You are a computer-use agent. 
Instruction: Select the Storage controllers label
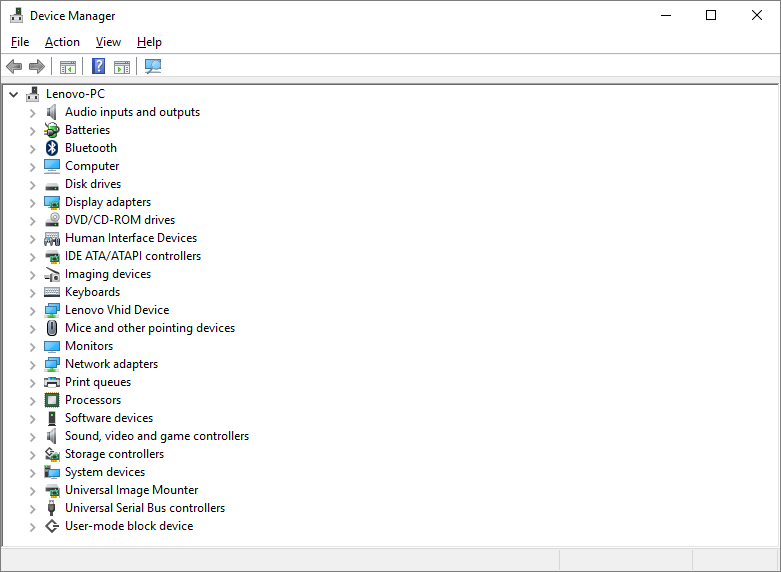(x=115, y=454)
